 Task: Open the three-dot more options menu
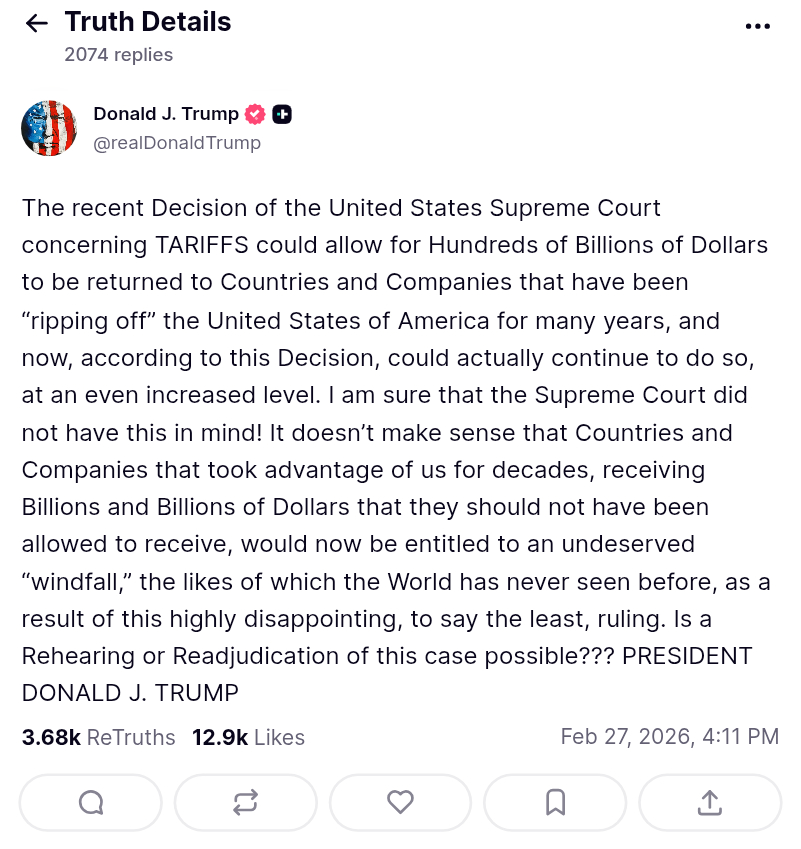pyautogui.click(x=758, y=26)
